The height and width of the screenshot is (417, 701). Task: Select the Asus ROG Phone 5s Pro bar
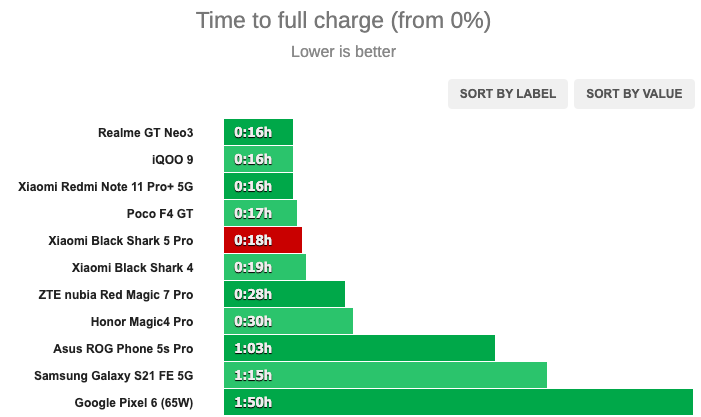(x=359, y=348)
